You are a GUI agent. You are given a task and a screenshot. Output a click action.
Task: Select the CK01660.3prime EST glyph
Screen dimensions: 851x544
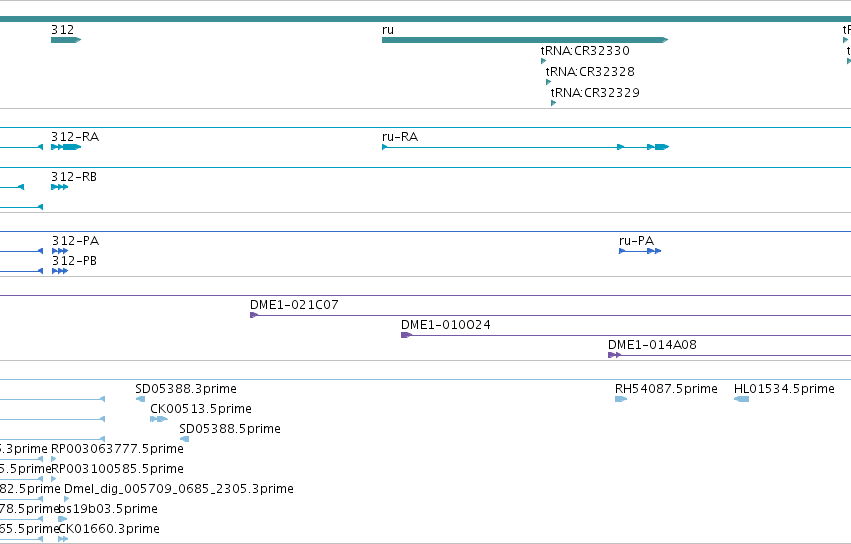point(63,539)
